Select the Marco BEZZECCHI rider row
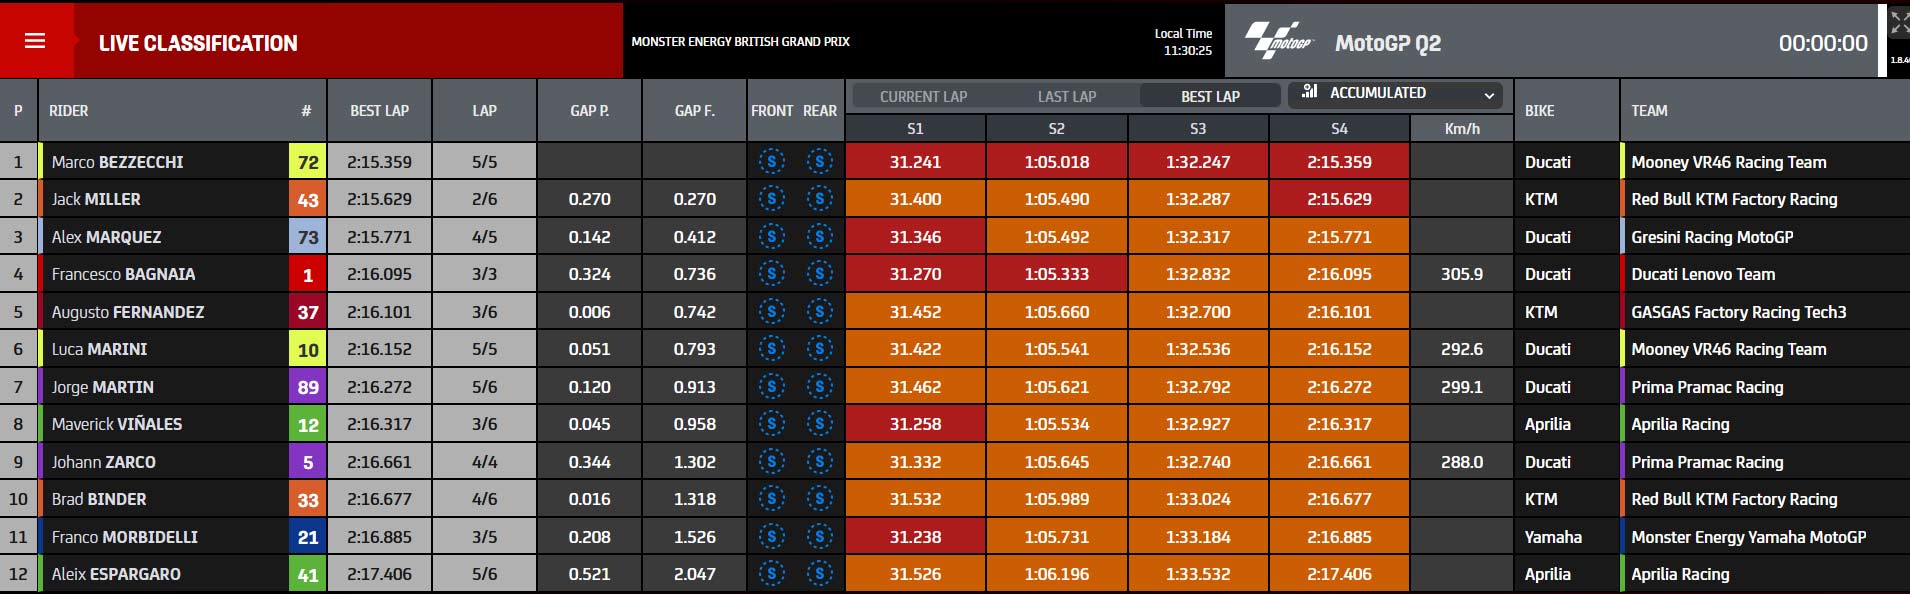This screenshot has width=1910, height=594. (x=955, y=162)
